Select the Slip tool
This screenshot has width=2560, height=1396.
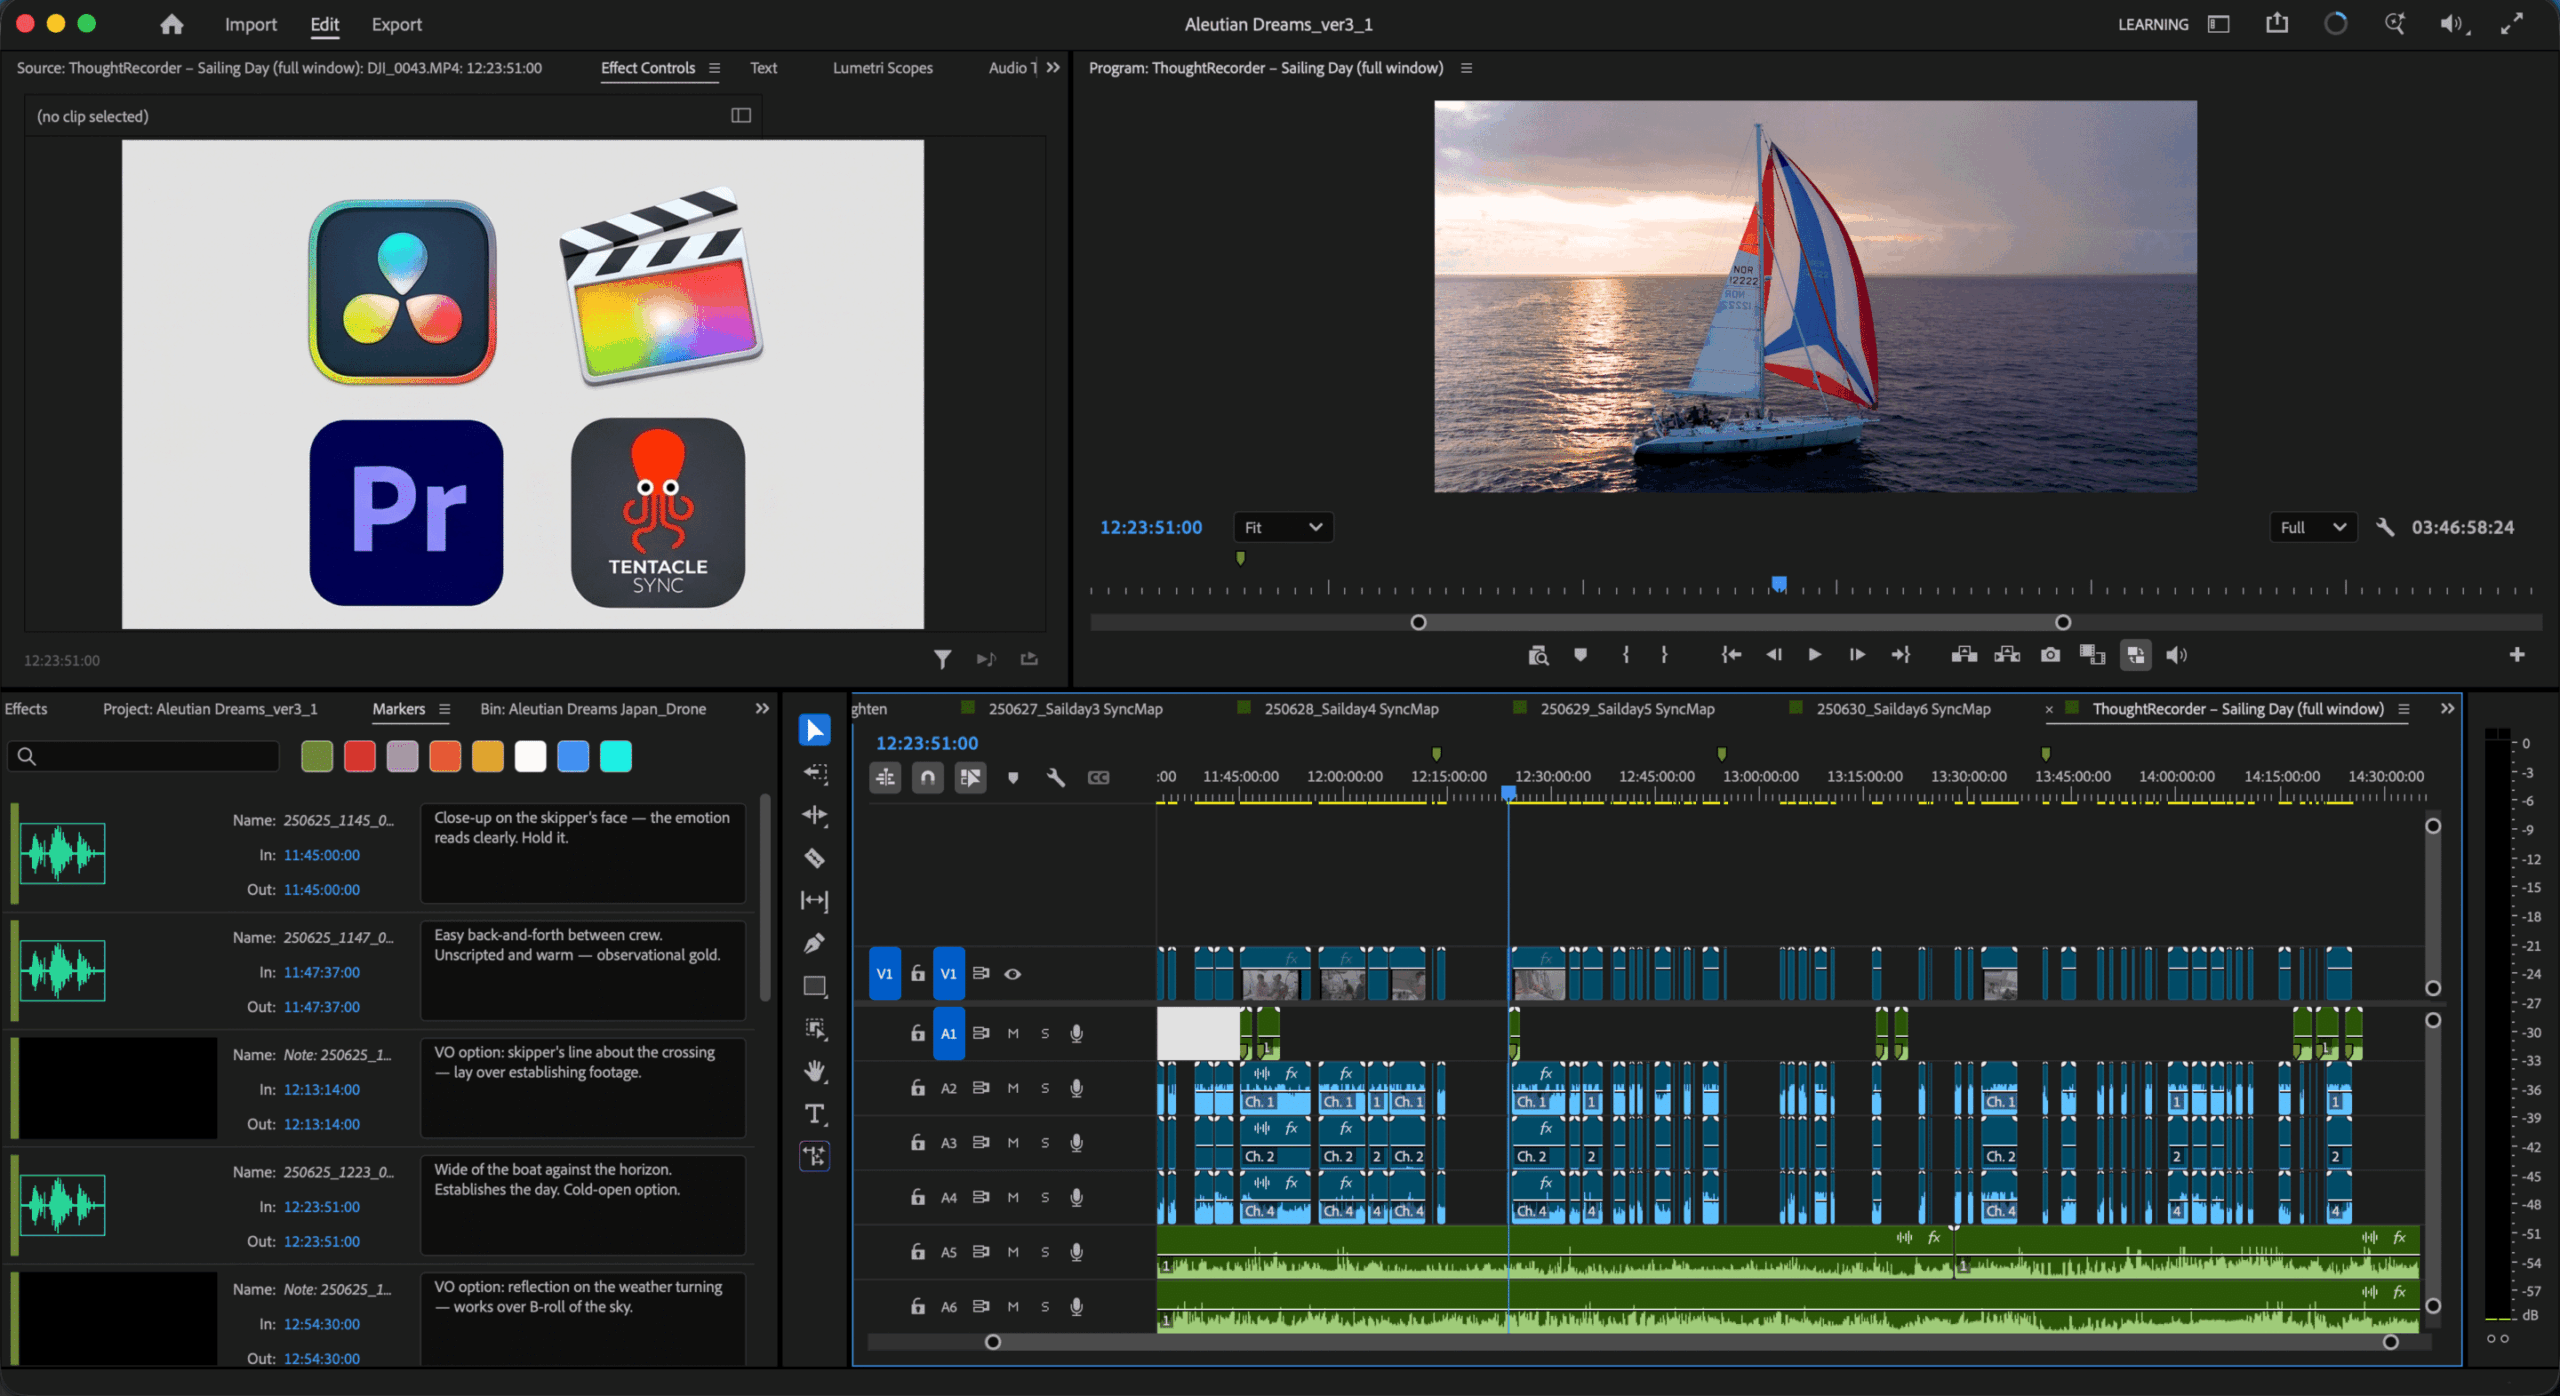815,901
